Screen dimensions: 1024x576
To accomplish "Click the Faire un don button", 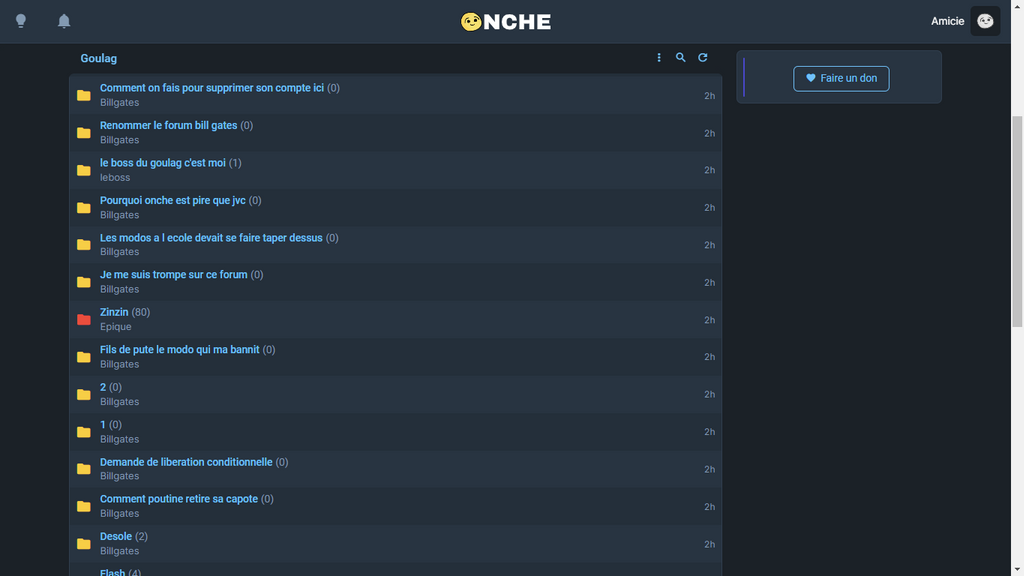I will click(841, 78).
